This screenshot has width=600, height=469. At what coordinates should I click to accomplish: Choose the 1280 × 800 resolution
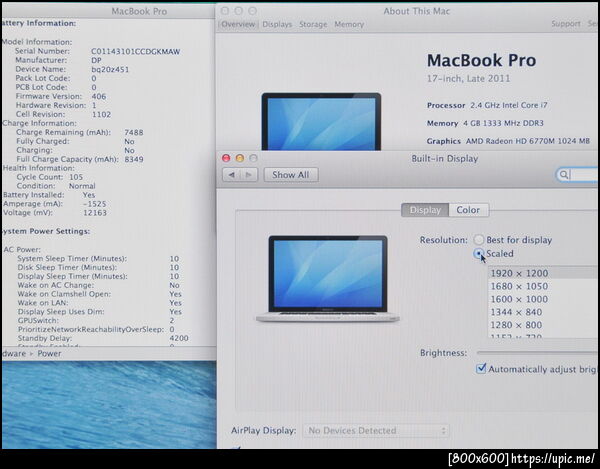tap(543, 325)
